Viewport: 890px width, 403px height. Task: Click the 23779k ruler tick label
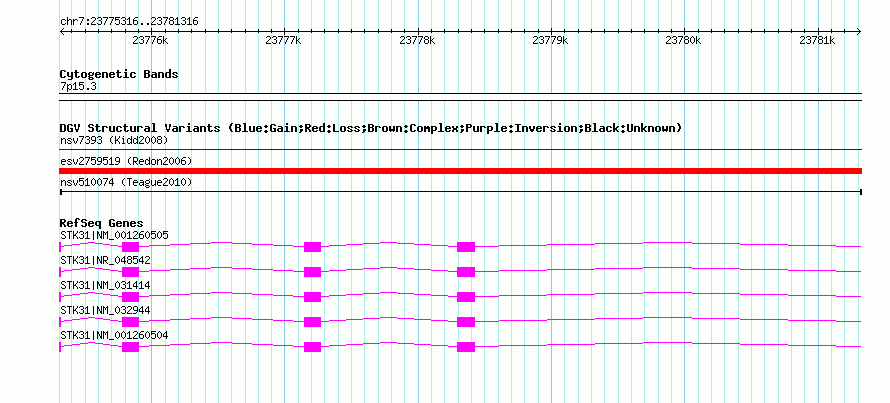(550, 40)
